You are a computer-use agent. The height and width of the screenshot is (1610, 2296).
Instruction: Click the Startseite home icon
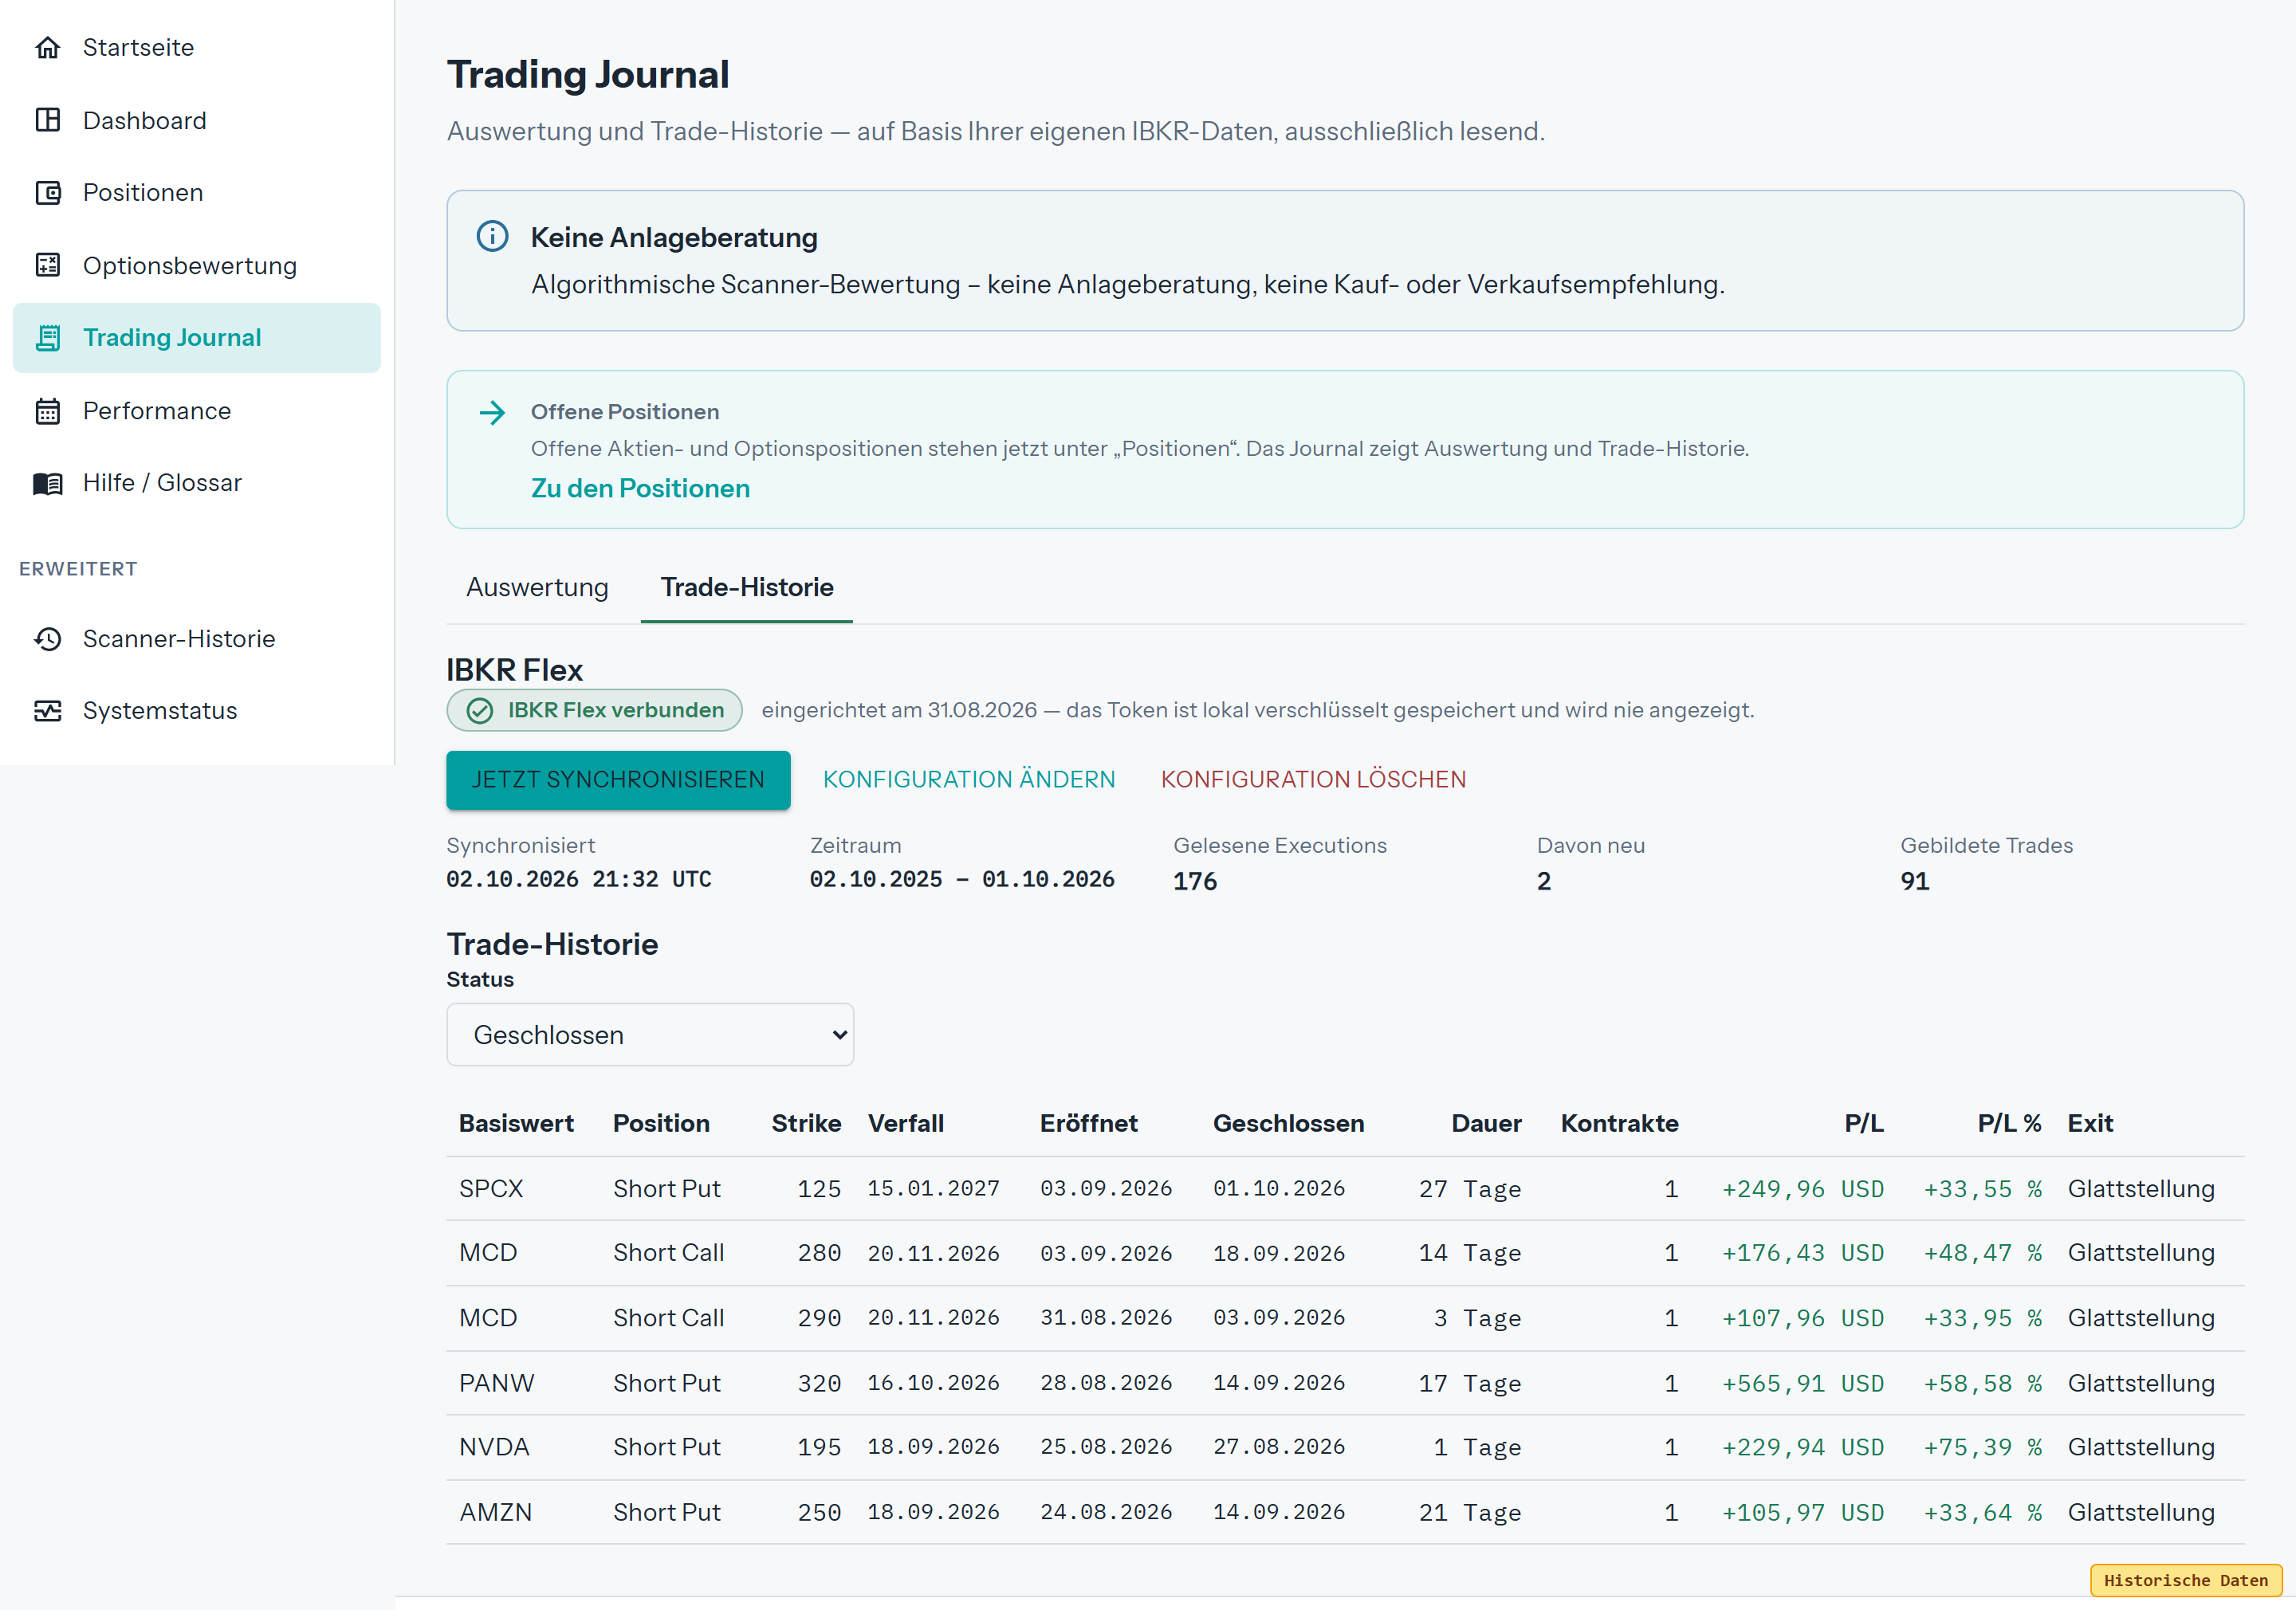point(48,47)
